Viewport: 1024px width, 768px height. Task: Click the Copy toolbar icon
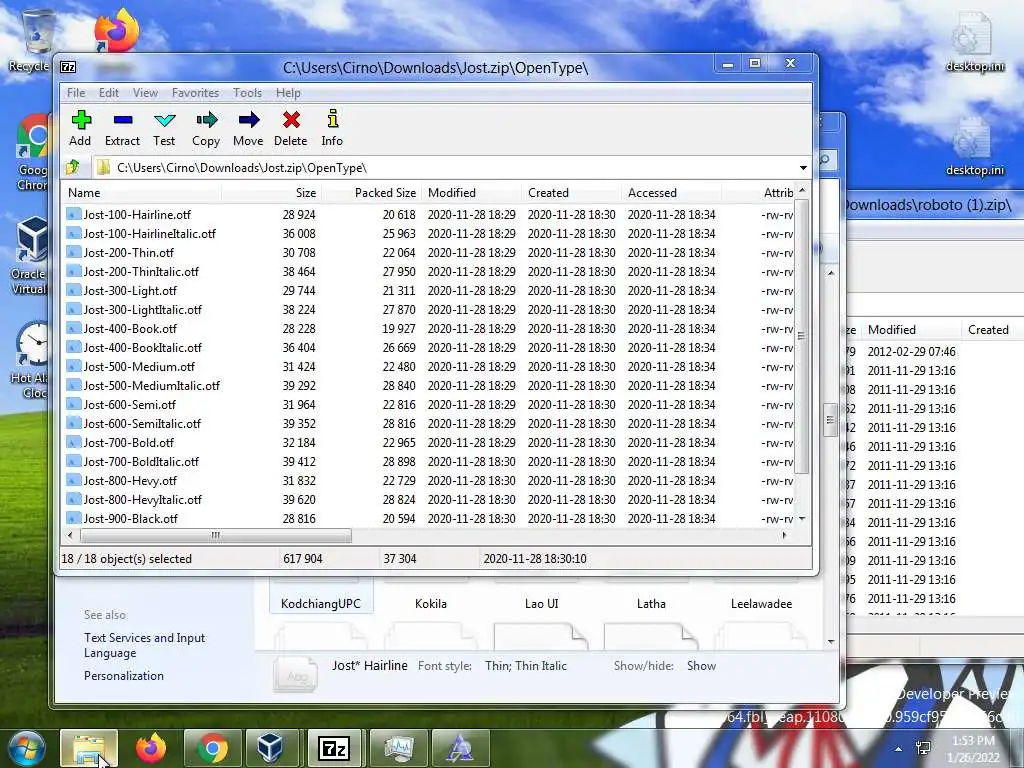[x=206, y=120]
